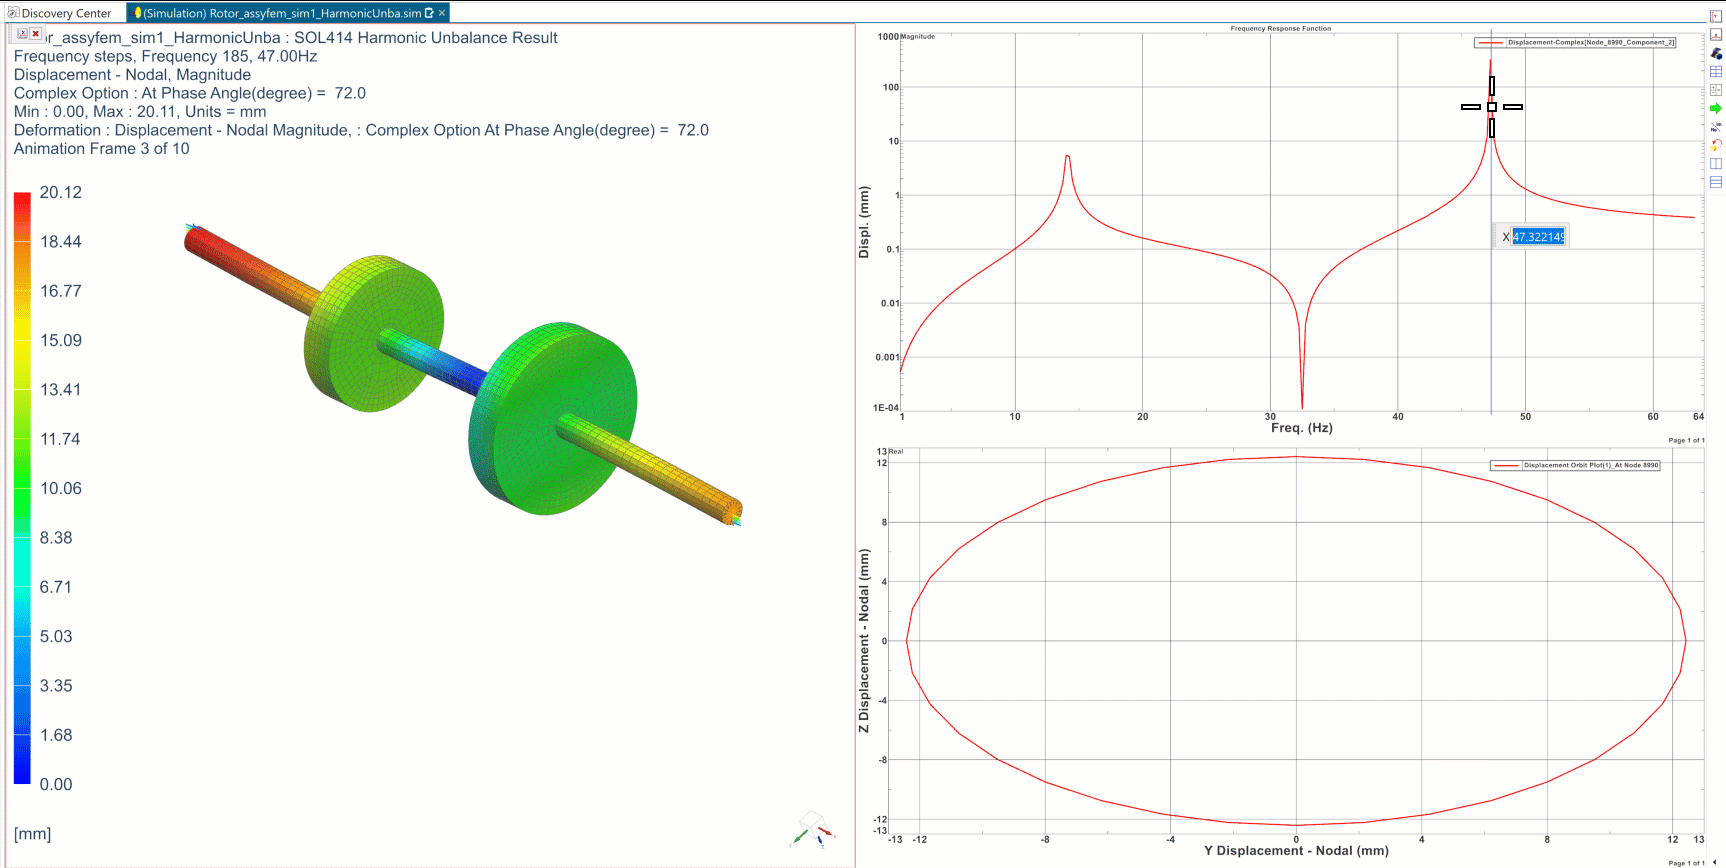1726x868 pixels.
Task: Switch to the Discovery Center tab
Action: (60, 13)
